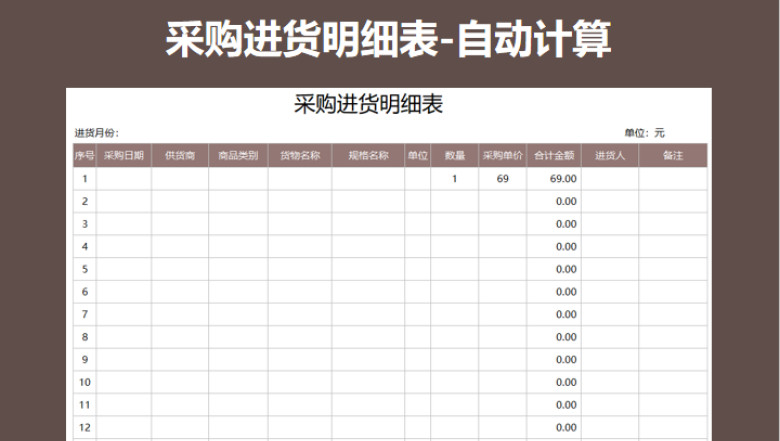Select the 供货商 column header
Screen dimensions: 780x441
click(x=180, y=155)
